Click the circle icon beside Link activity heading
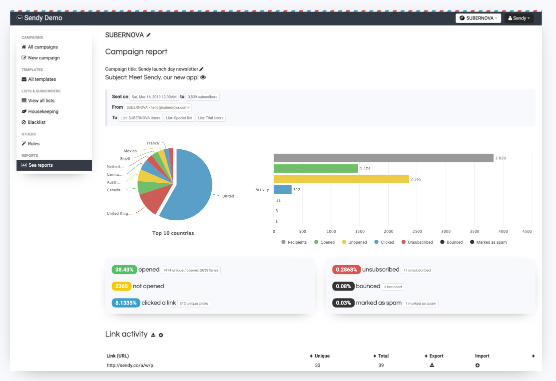The width and height of the screenshot is (556, 381). (161, 335)
